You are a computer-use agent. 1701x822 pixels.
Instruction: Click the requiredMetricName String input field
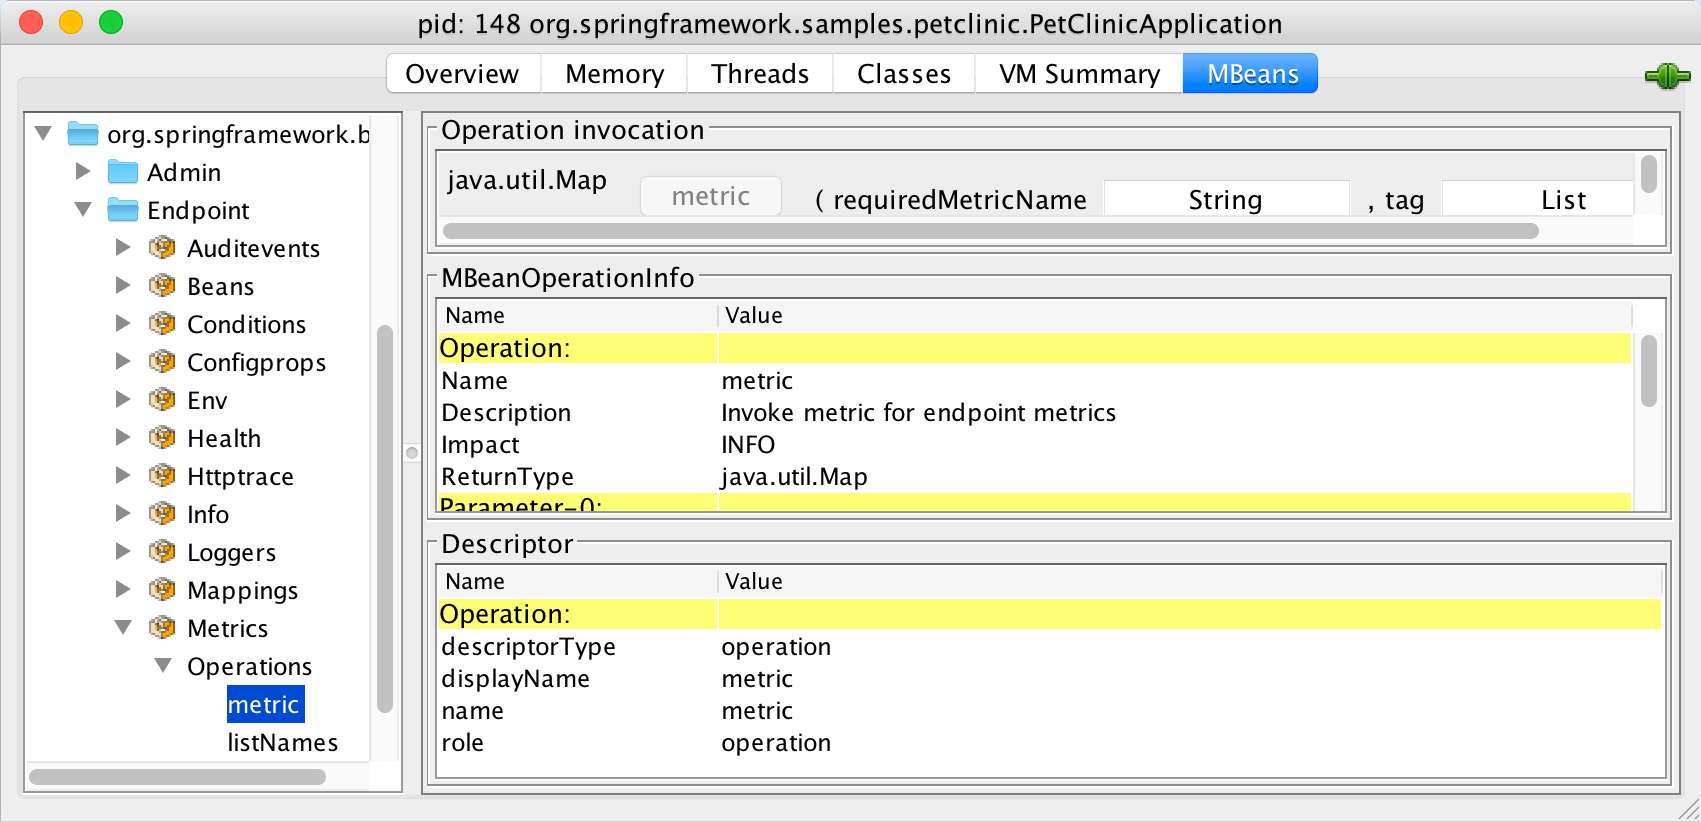[x=1225, y=200]
